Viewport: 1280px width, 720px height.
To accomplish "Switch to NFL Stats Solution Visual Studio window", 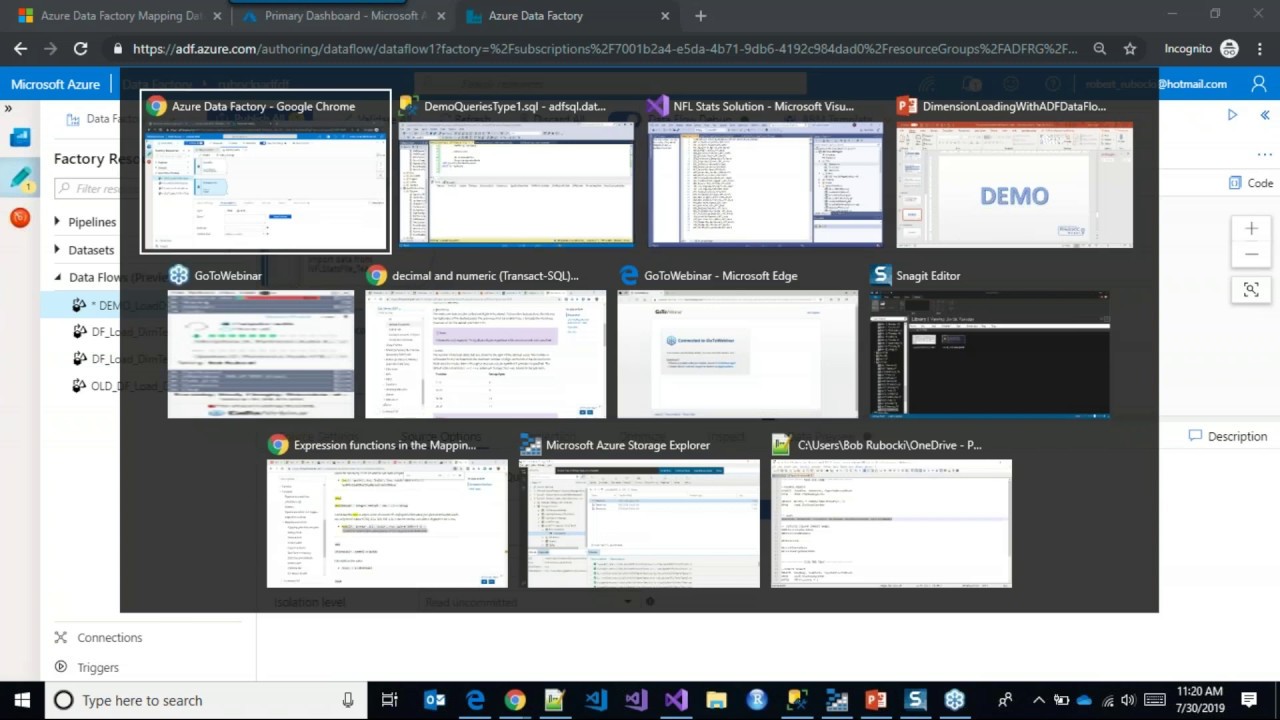I will coord(765,172).
